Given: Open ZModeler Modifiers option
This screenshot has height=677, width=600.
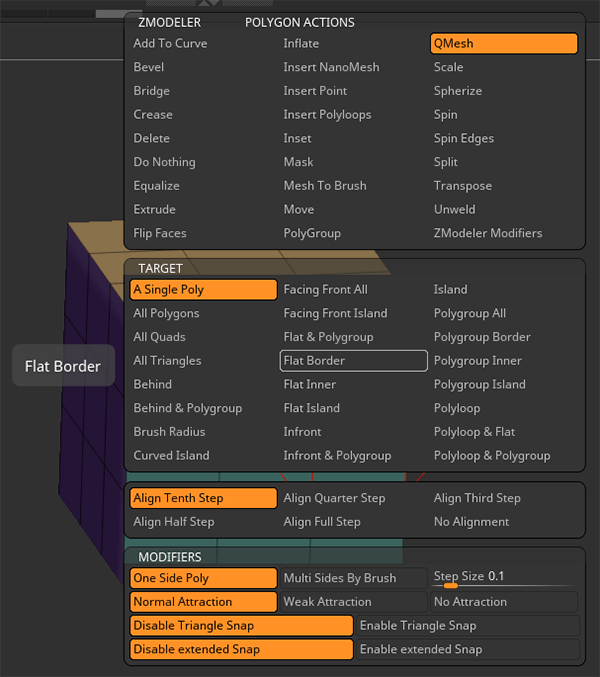Looking at the screenshot, I should pyautogui.click(x=488, y=234).
